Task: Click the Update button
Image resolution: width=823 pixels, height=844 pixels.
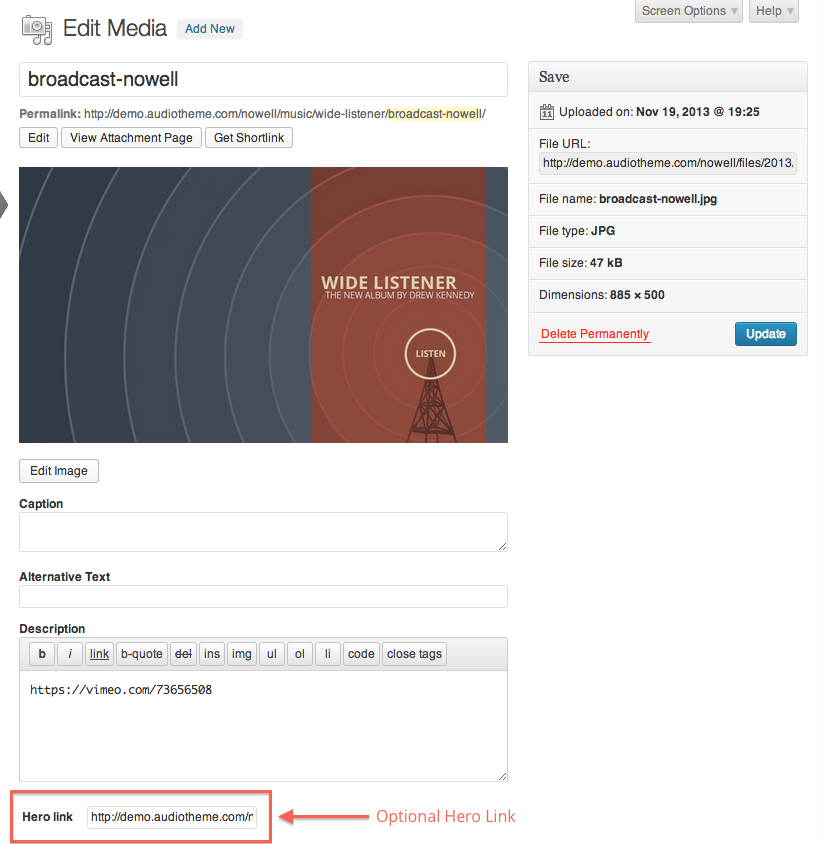Action: pos(765,334)
